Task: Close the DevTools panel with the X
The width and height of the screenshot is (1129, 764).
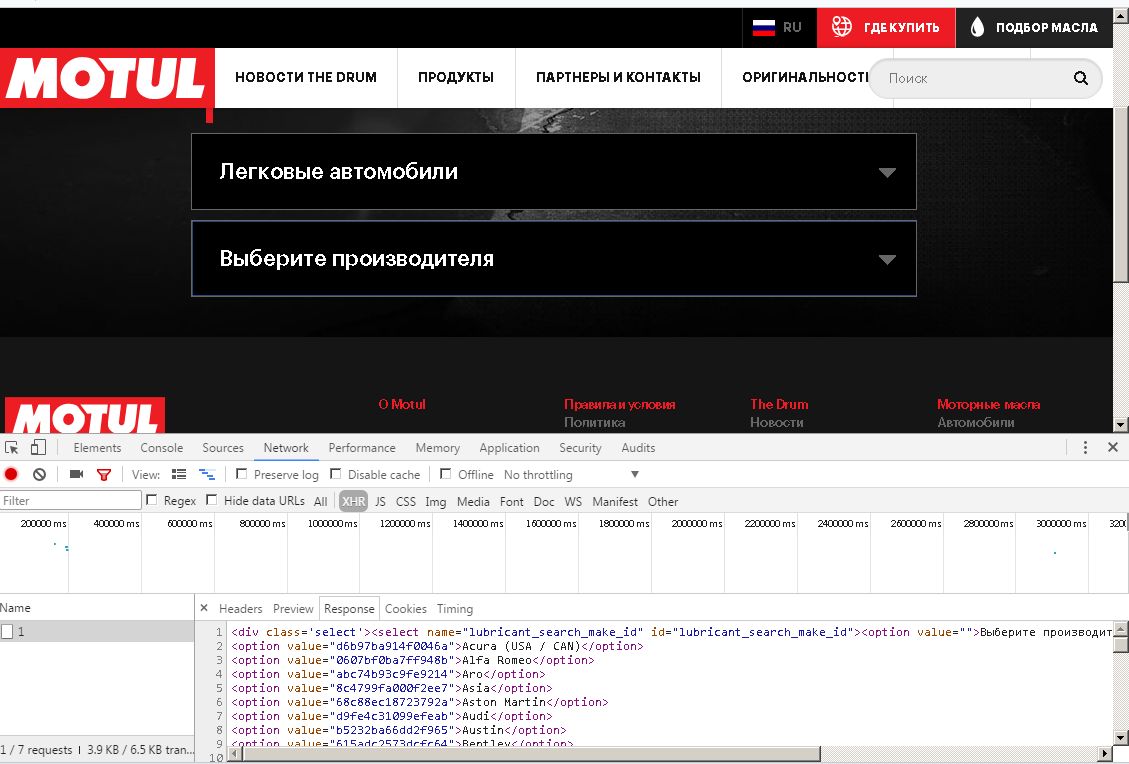Action: click(x=1112, y=447)
